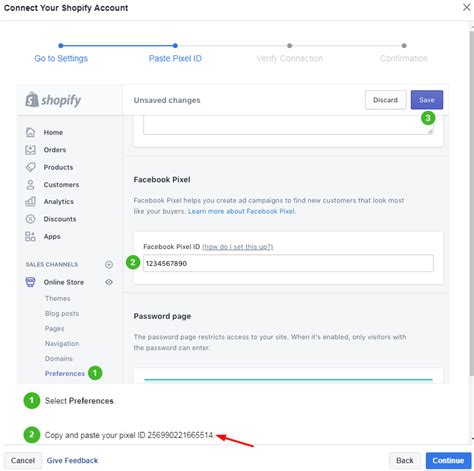
Task: Click the Verify Connection step
Action: (289, 58)
